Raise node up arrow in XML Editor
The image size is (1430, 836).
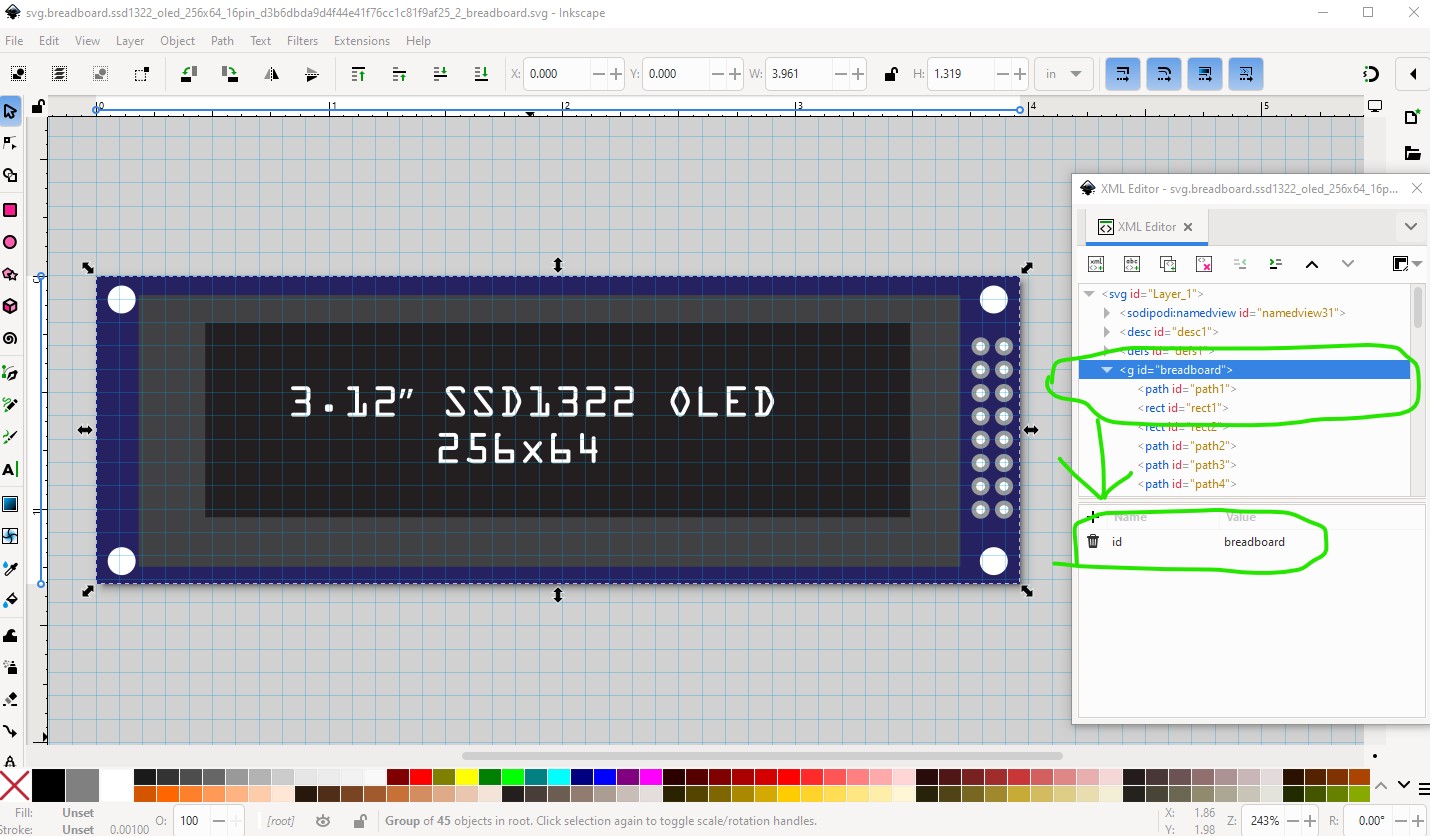pos(1312,264)
